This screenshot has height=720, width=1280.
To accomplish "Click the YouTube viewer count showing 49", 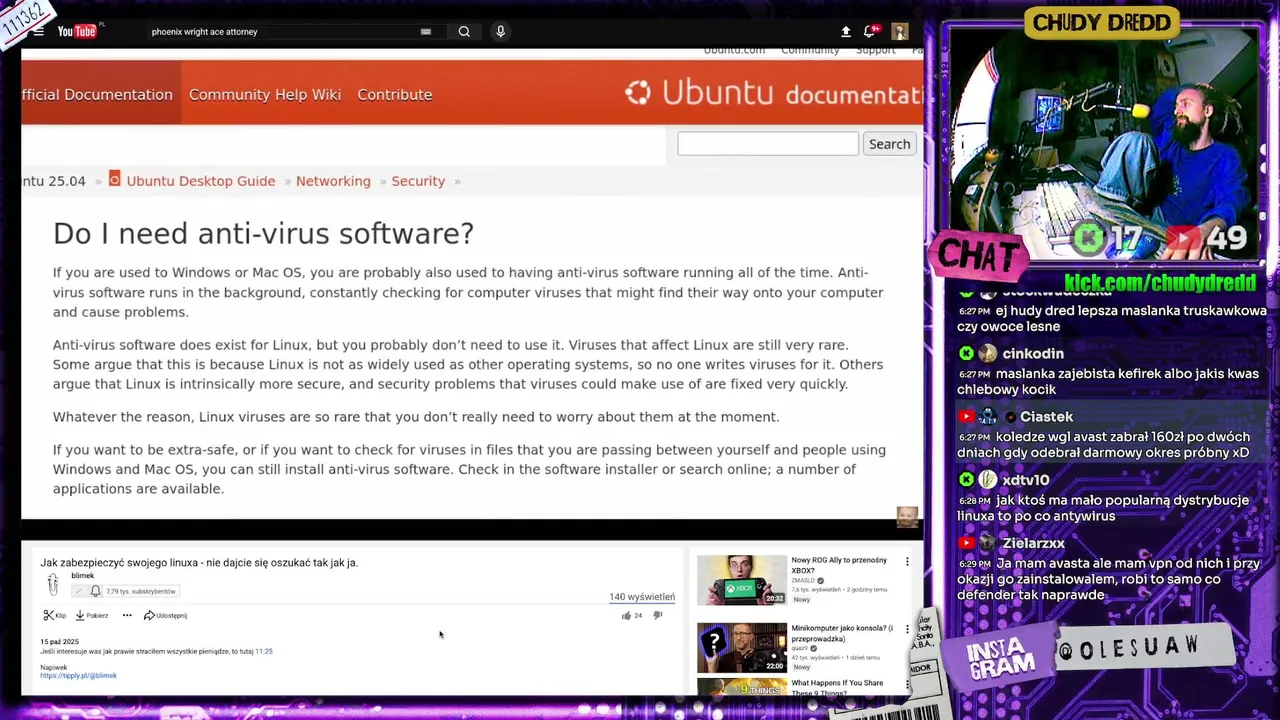I will pyautogui.click(x=1204, y=238).
